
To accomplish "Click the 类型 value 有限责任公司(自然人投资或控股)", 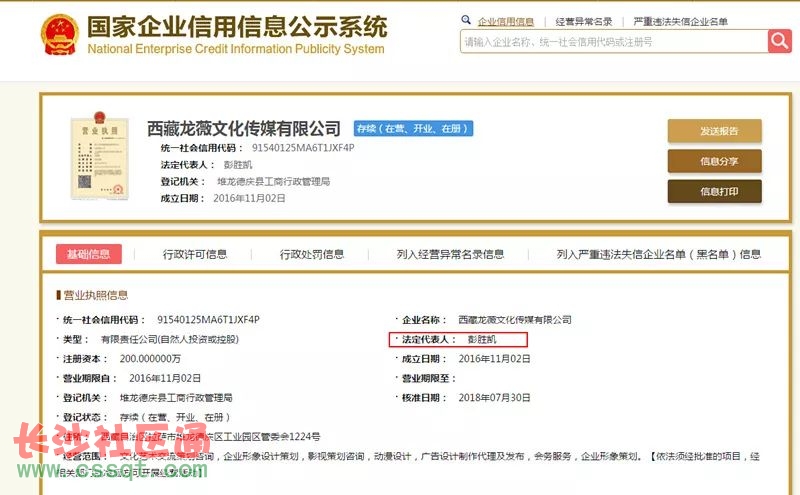I will pyautogui.click(x=170, y=339).
